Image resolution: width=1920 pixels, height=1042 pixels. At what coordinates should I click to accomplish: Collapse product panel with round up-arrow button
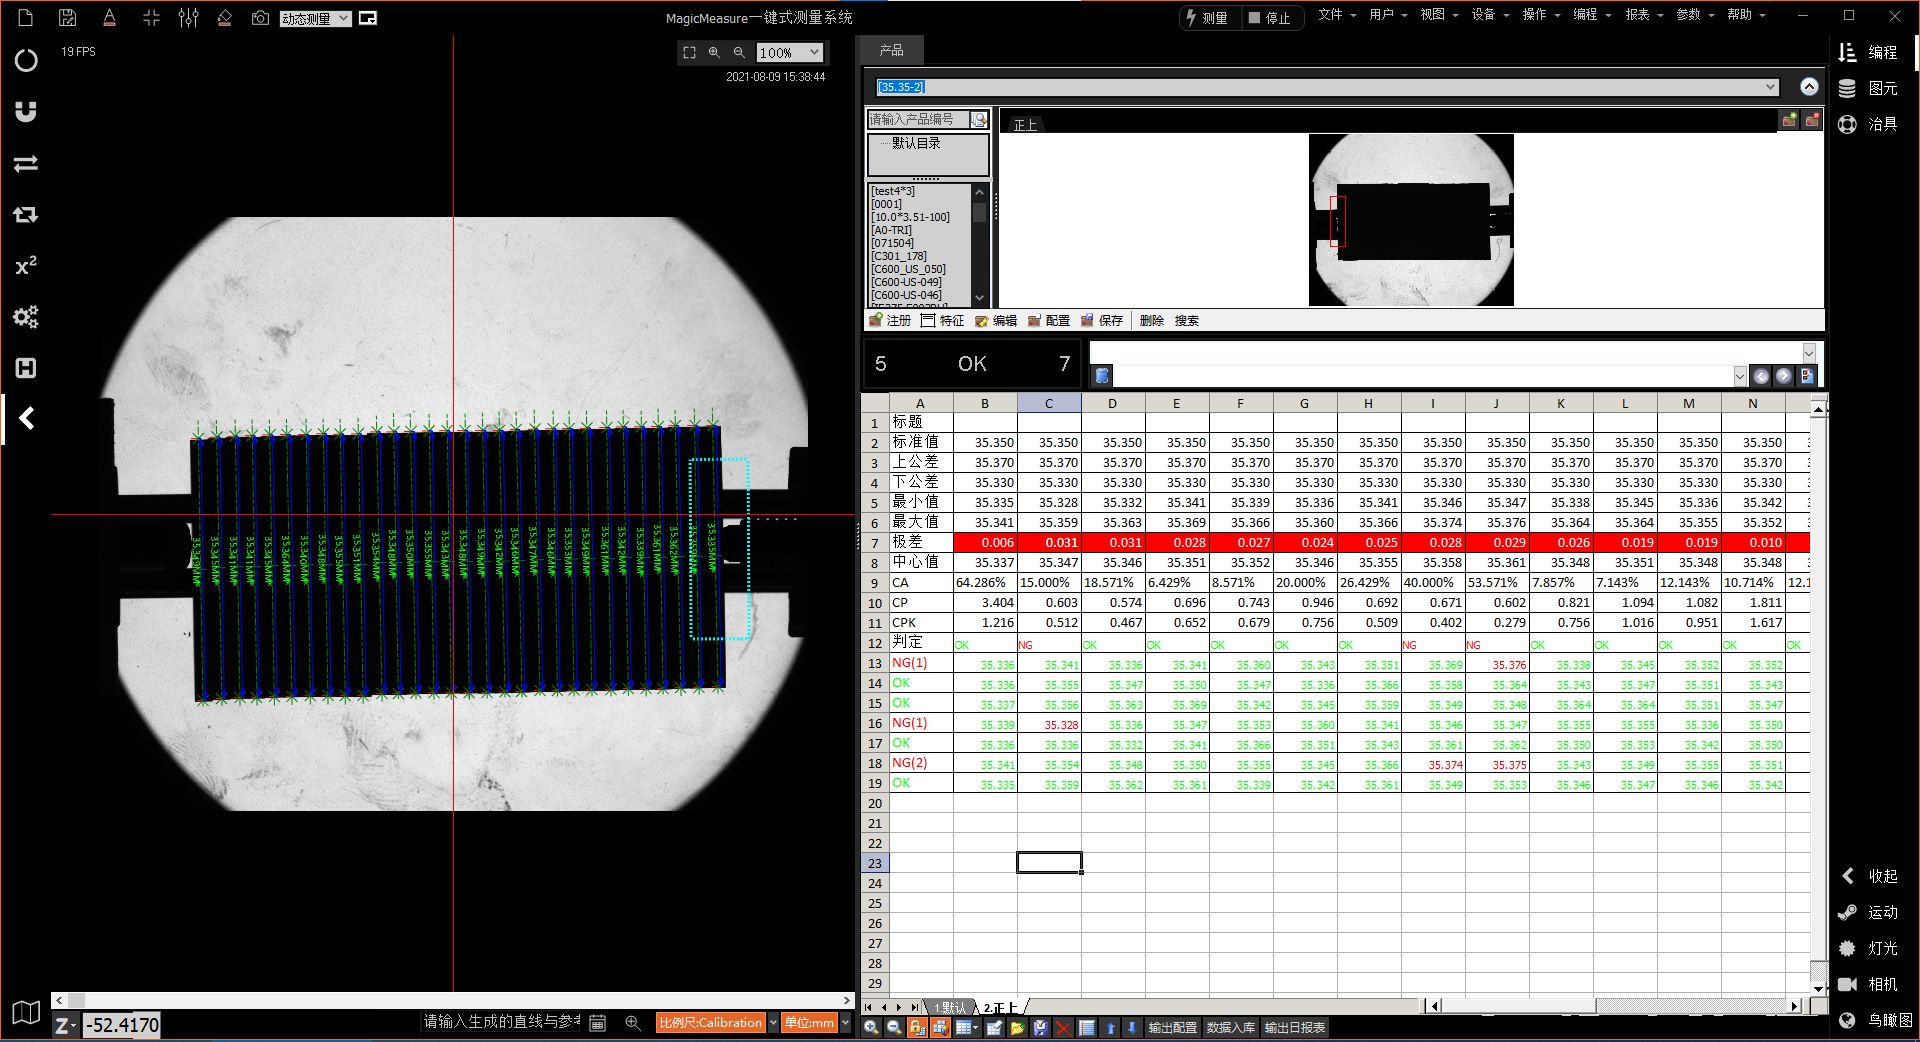tap(1809, 87)
